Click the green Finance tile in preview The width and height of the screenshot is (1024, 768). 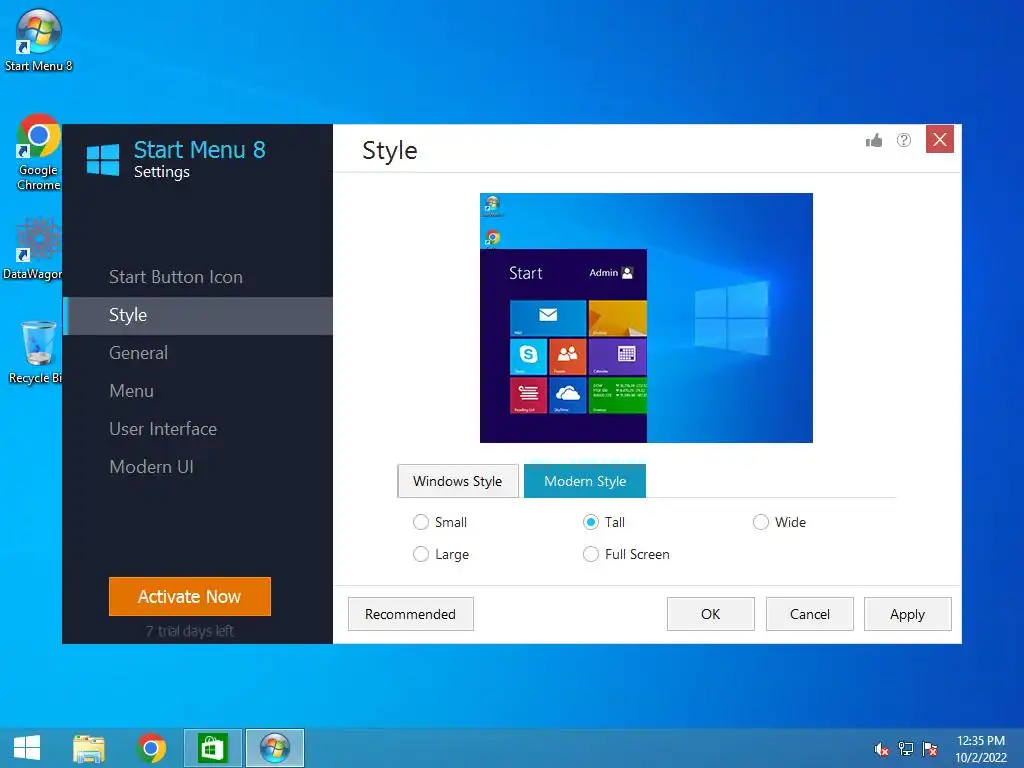click(x=618, y=395)
